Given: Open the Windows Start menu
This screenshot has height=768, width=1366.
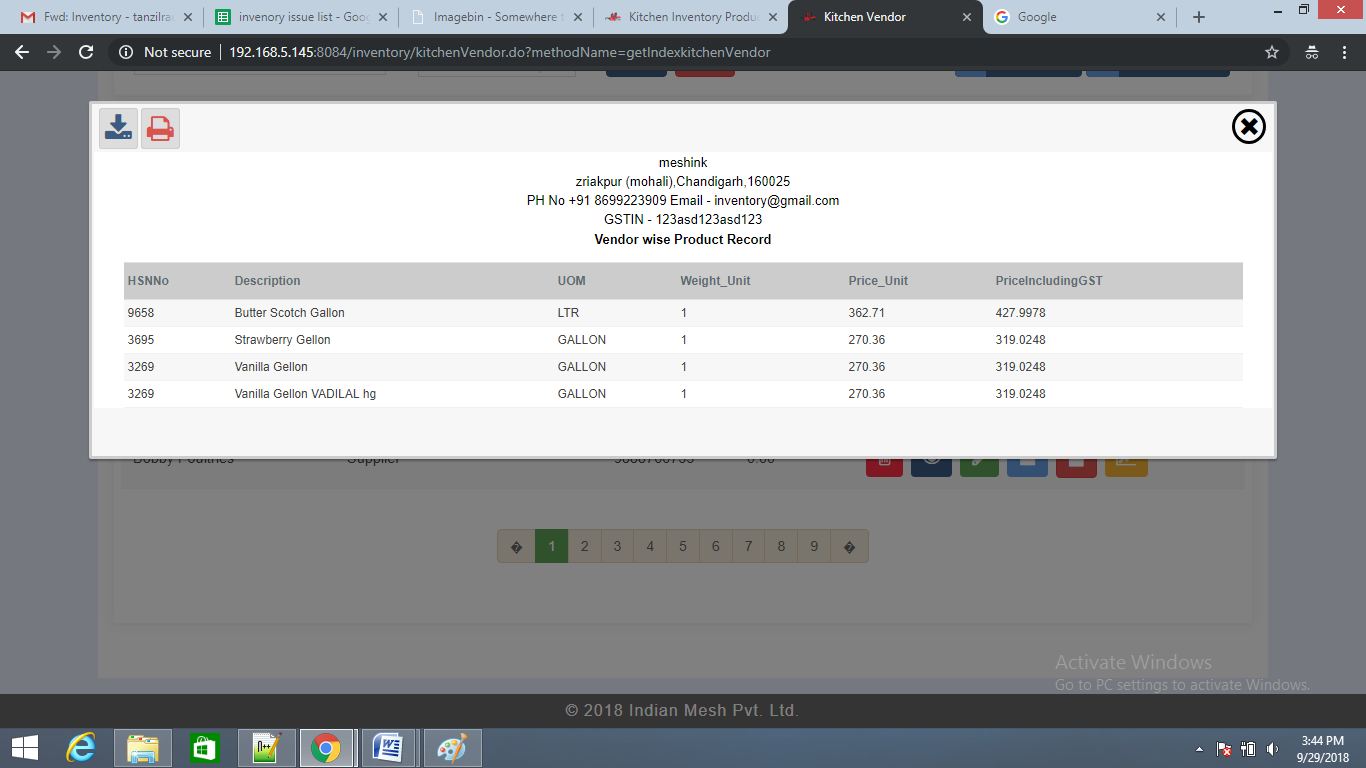Looking at the screenshot, I should (x=25, y=747).
